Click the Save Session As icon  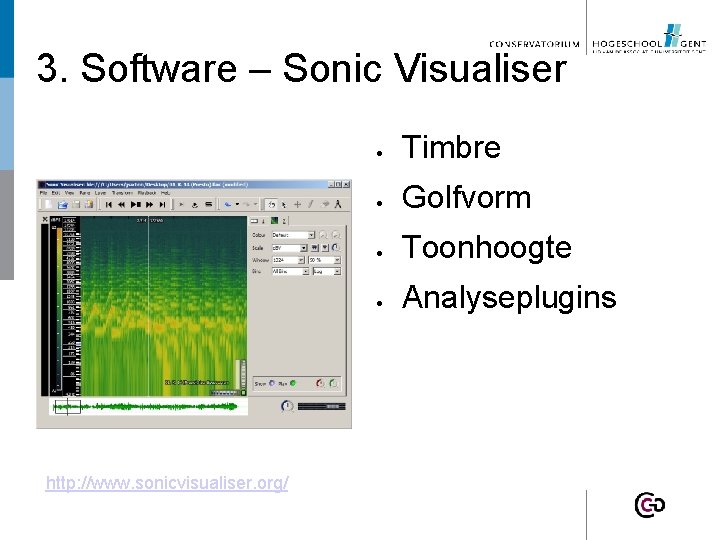point(89,204)
